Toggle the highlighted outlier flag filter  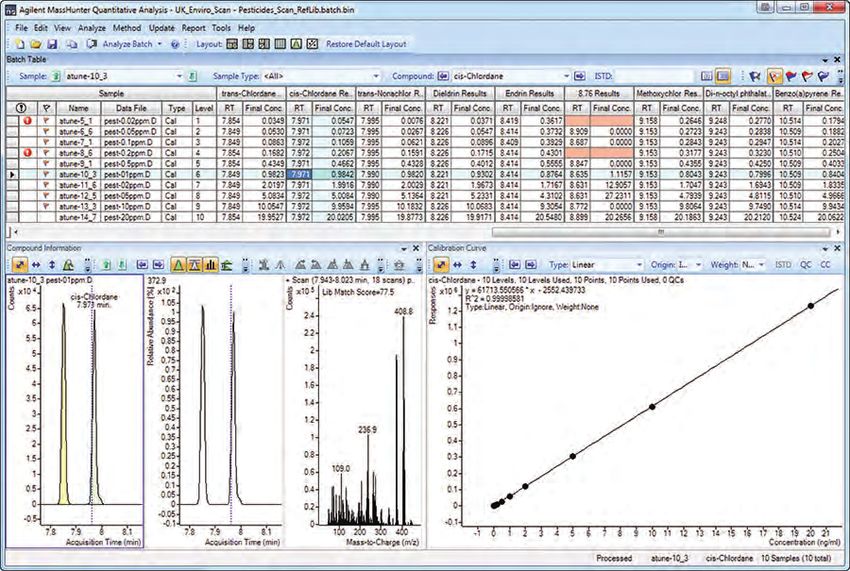(775, 76)
